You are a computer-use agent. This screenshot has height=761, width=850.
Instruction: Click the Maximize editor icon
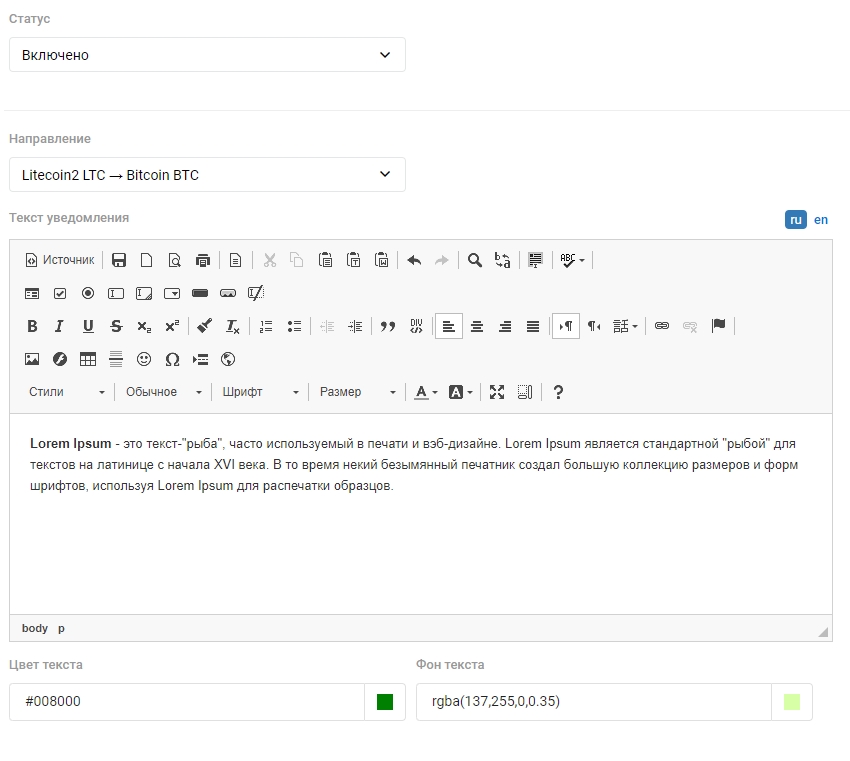tap(497, 392)
